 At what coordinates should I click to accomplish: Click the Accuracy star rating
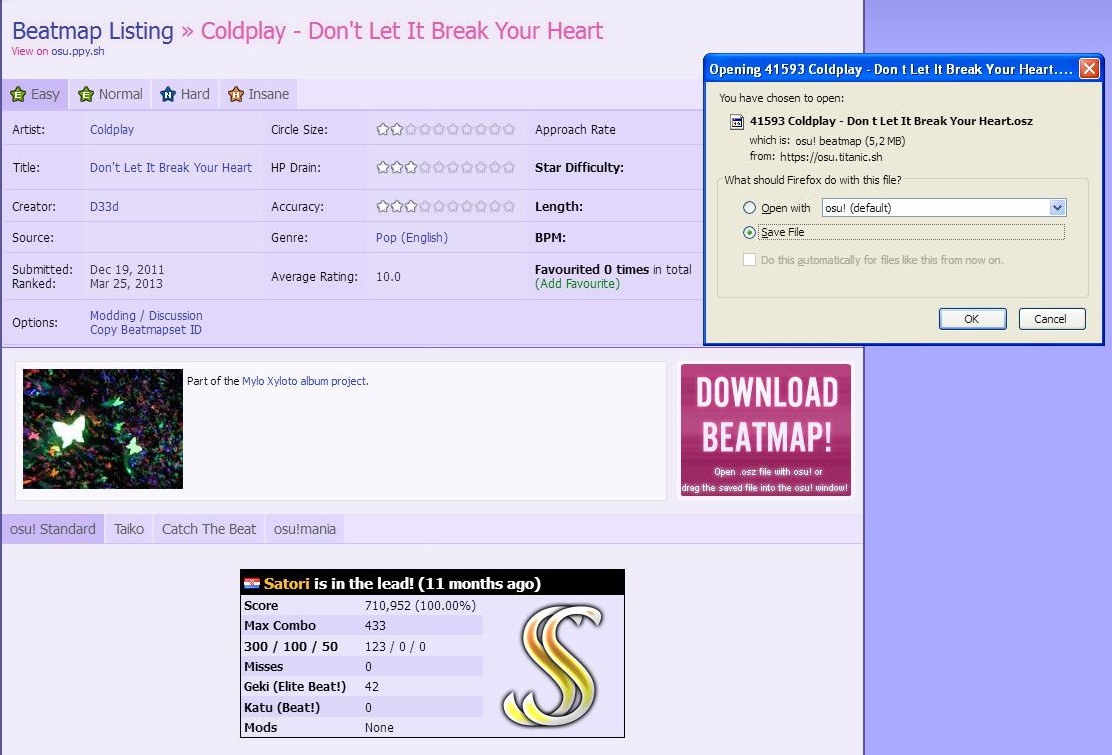coord(445,207)
